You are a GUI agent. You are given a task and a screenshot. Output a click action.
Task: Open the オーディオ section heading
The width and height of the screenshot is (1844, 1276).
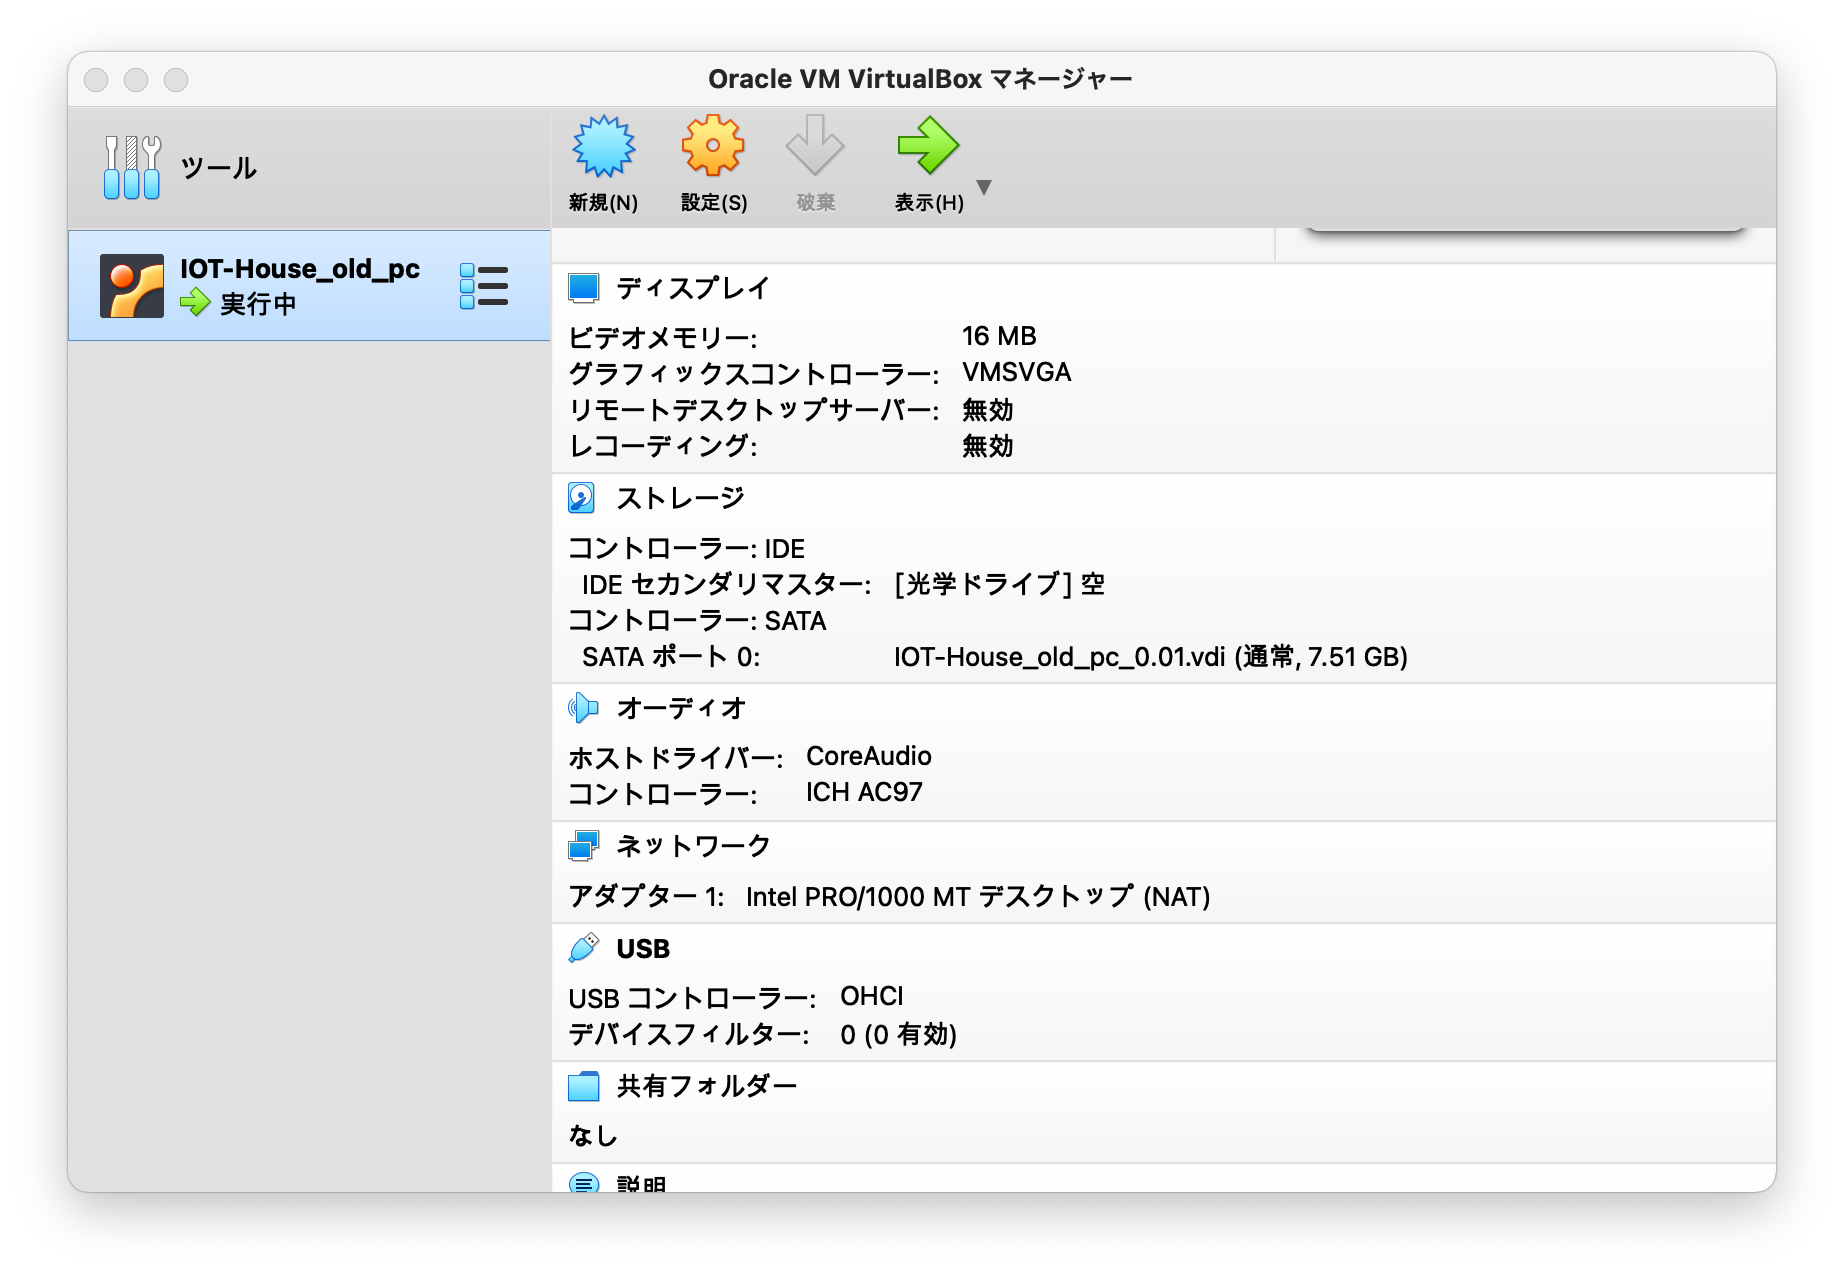681,708
